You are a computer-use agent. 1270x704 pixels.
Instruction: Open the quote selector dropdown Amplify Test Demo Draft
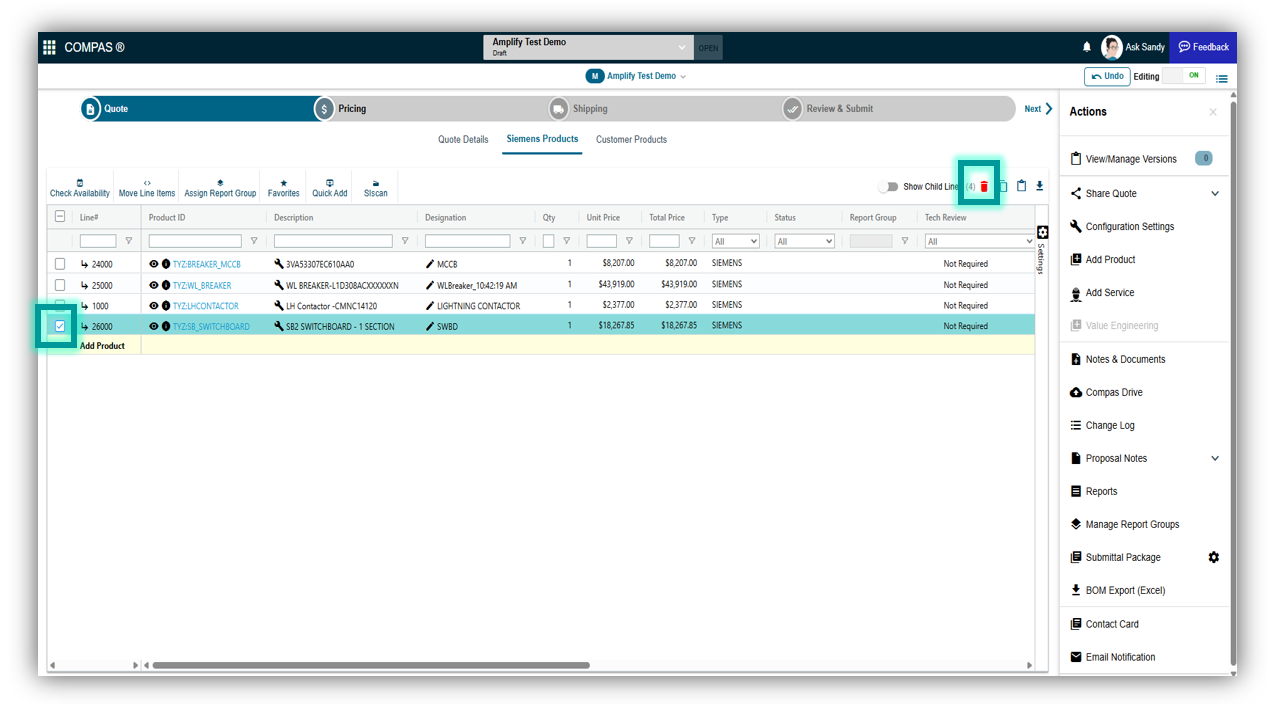(x=589, y=47)
